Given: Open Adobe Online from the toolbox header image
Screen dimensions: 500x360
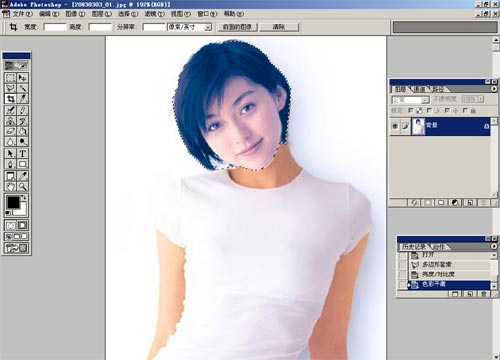Looking at the screenshot, I should [16, 65].
